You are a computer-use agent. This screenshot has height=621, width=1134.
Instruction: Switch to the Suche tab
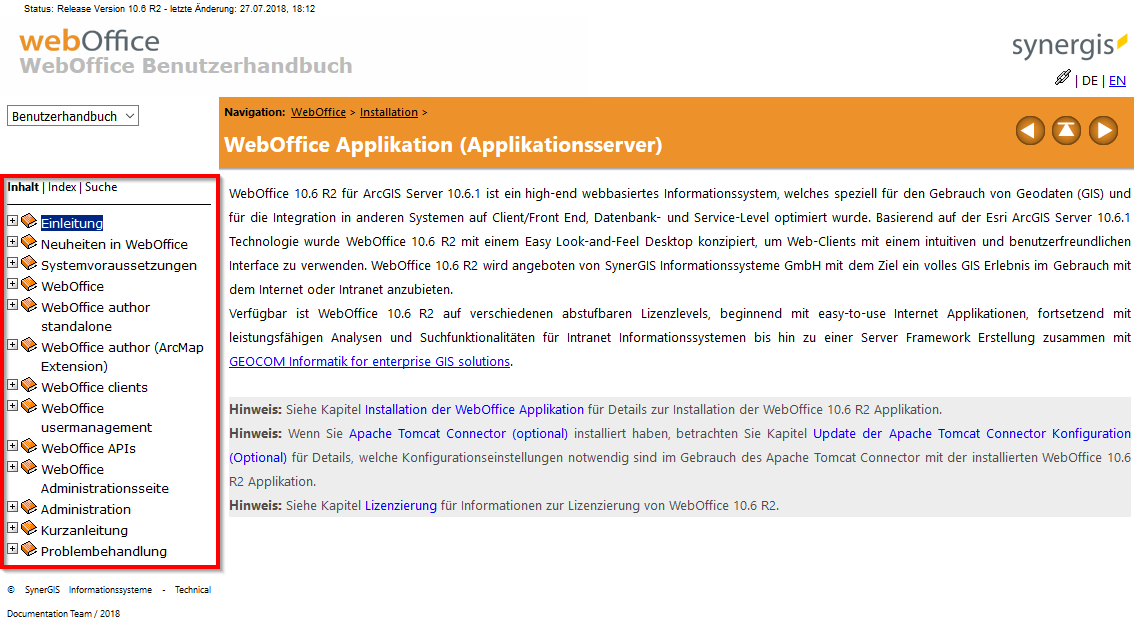101,187
